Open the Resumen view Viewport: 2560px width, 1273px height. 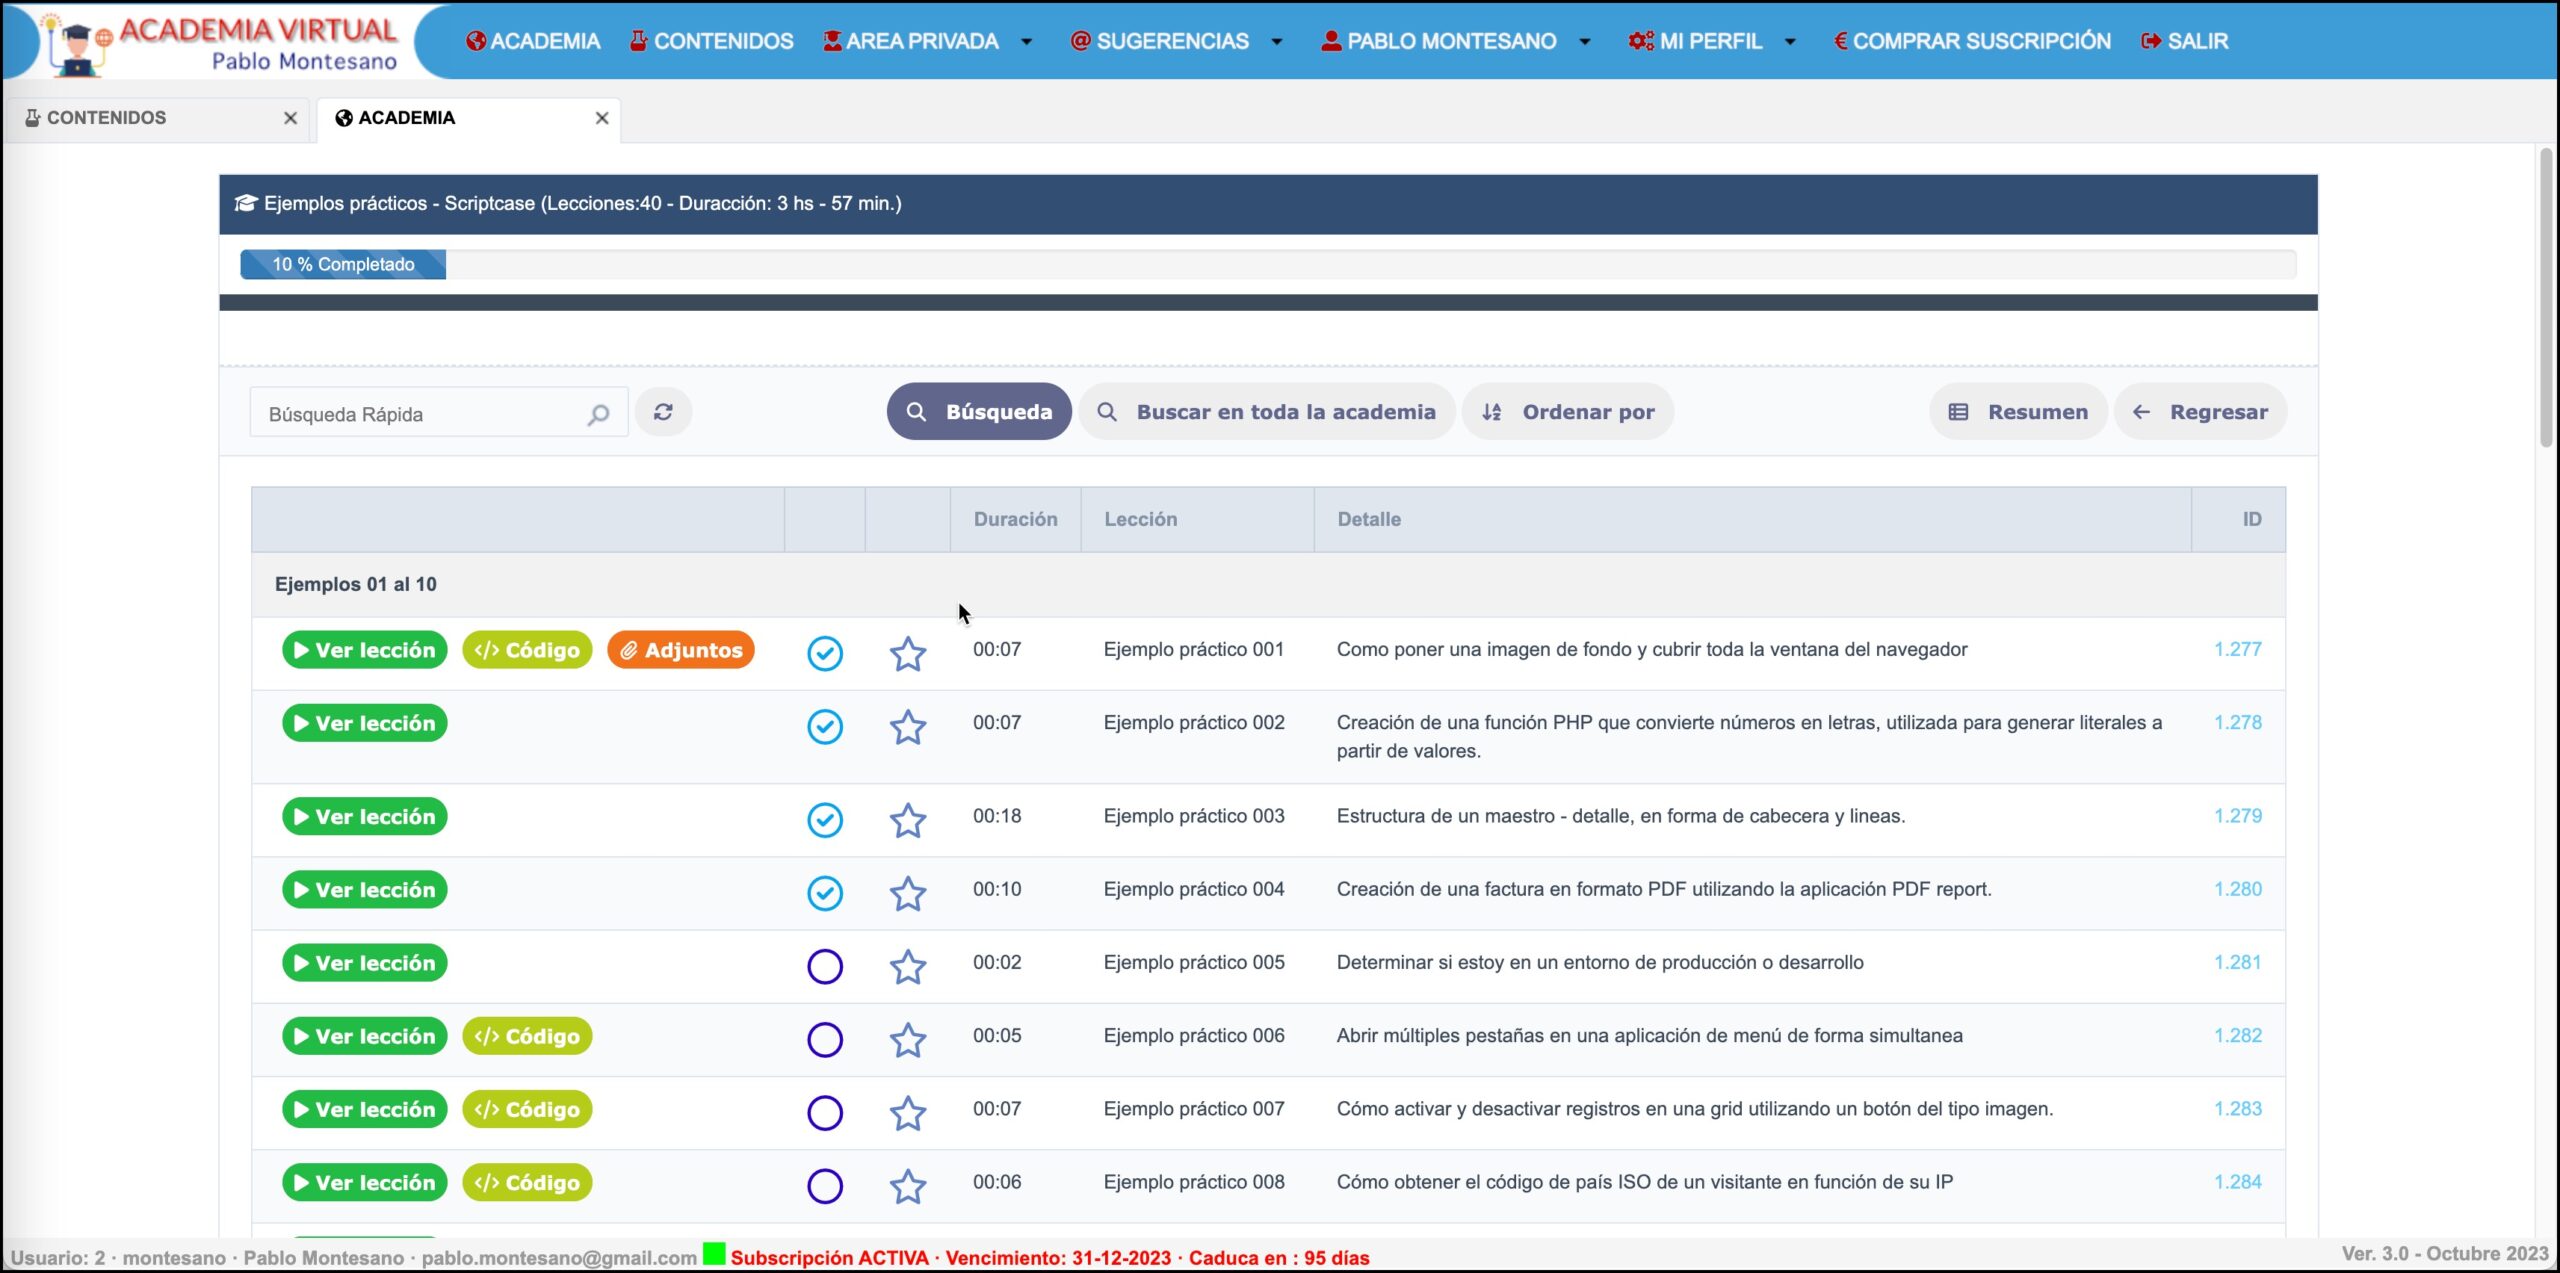(2018, 412)
